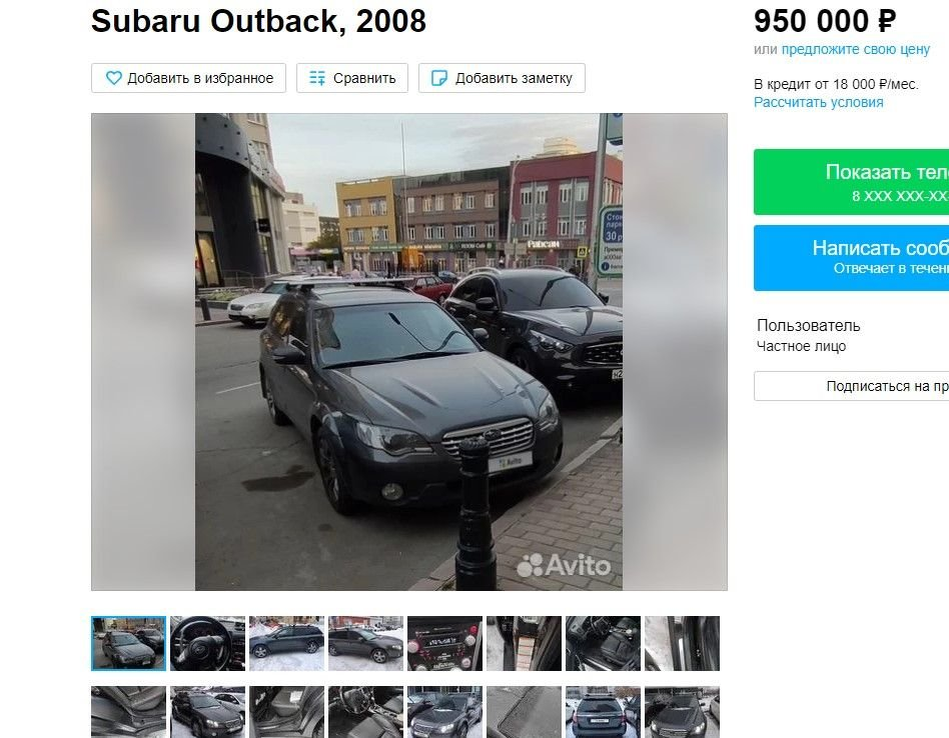Subscribe to the seller's listings
Screen dimensions: 949x738
pos(851,386)
